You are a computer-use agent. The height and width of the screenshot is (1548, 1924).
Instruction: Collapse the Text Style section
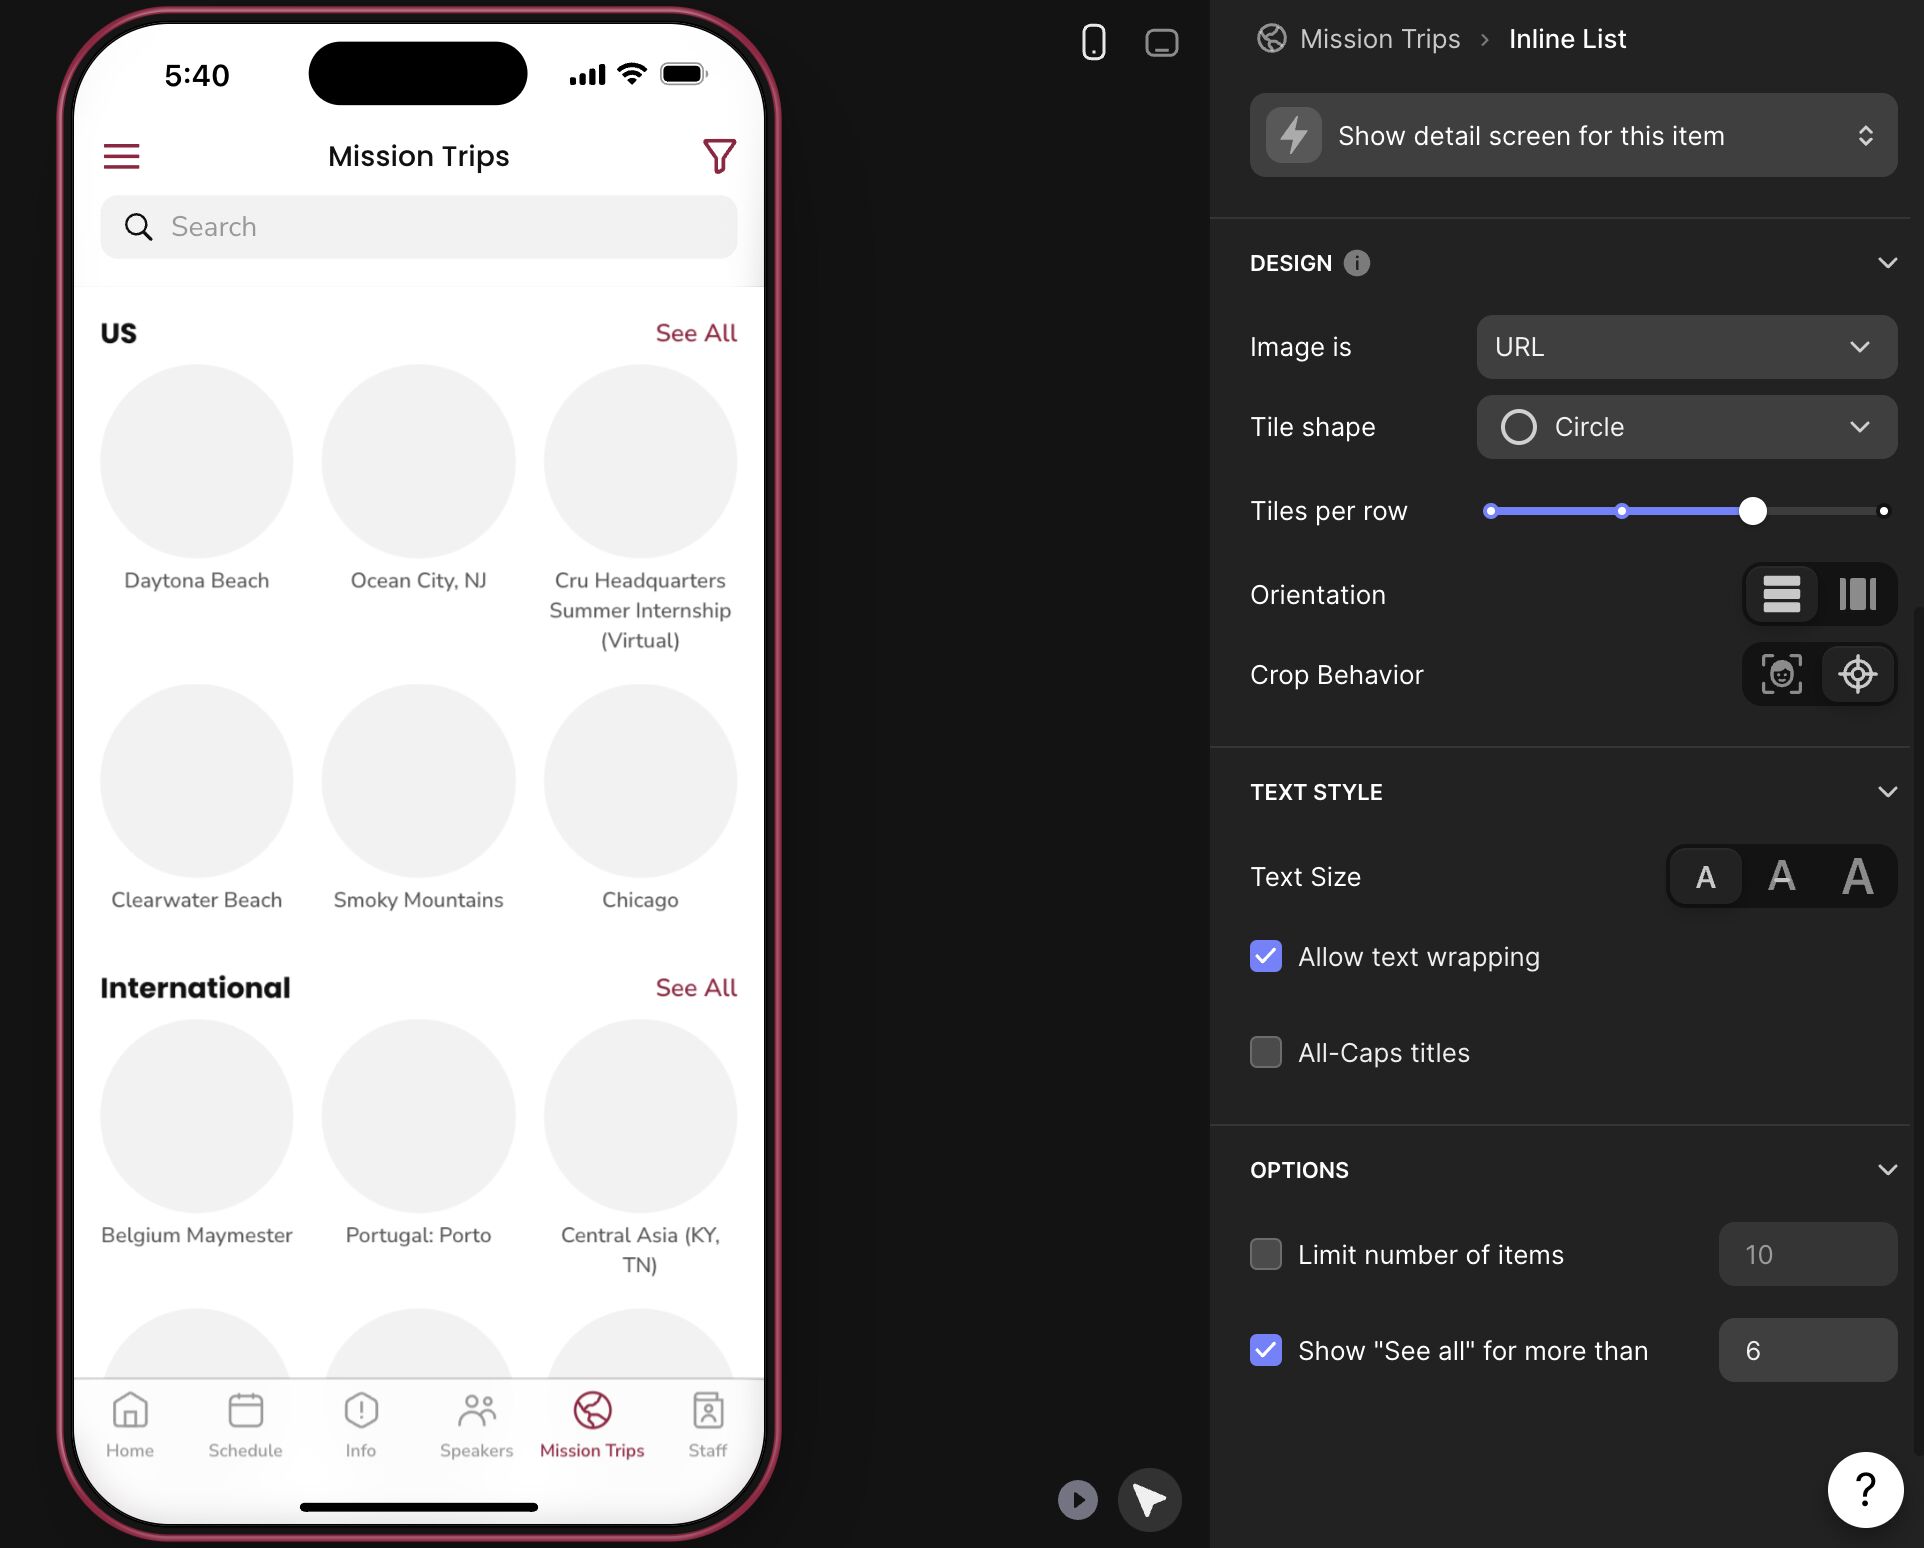click(x=1887, y=792)
